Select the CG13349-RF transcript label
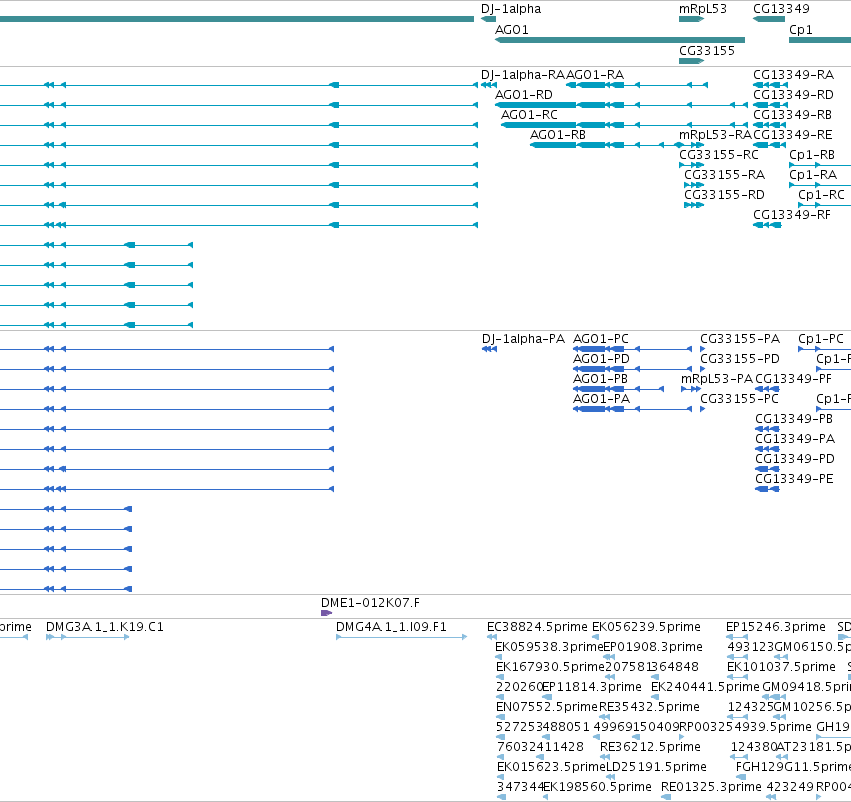The image size is (851, 802). [792, 215]
